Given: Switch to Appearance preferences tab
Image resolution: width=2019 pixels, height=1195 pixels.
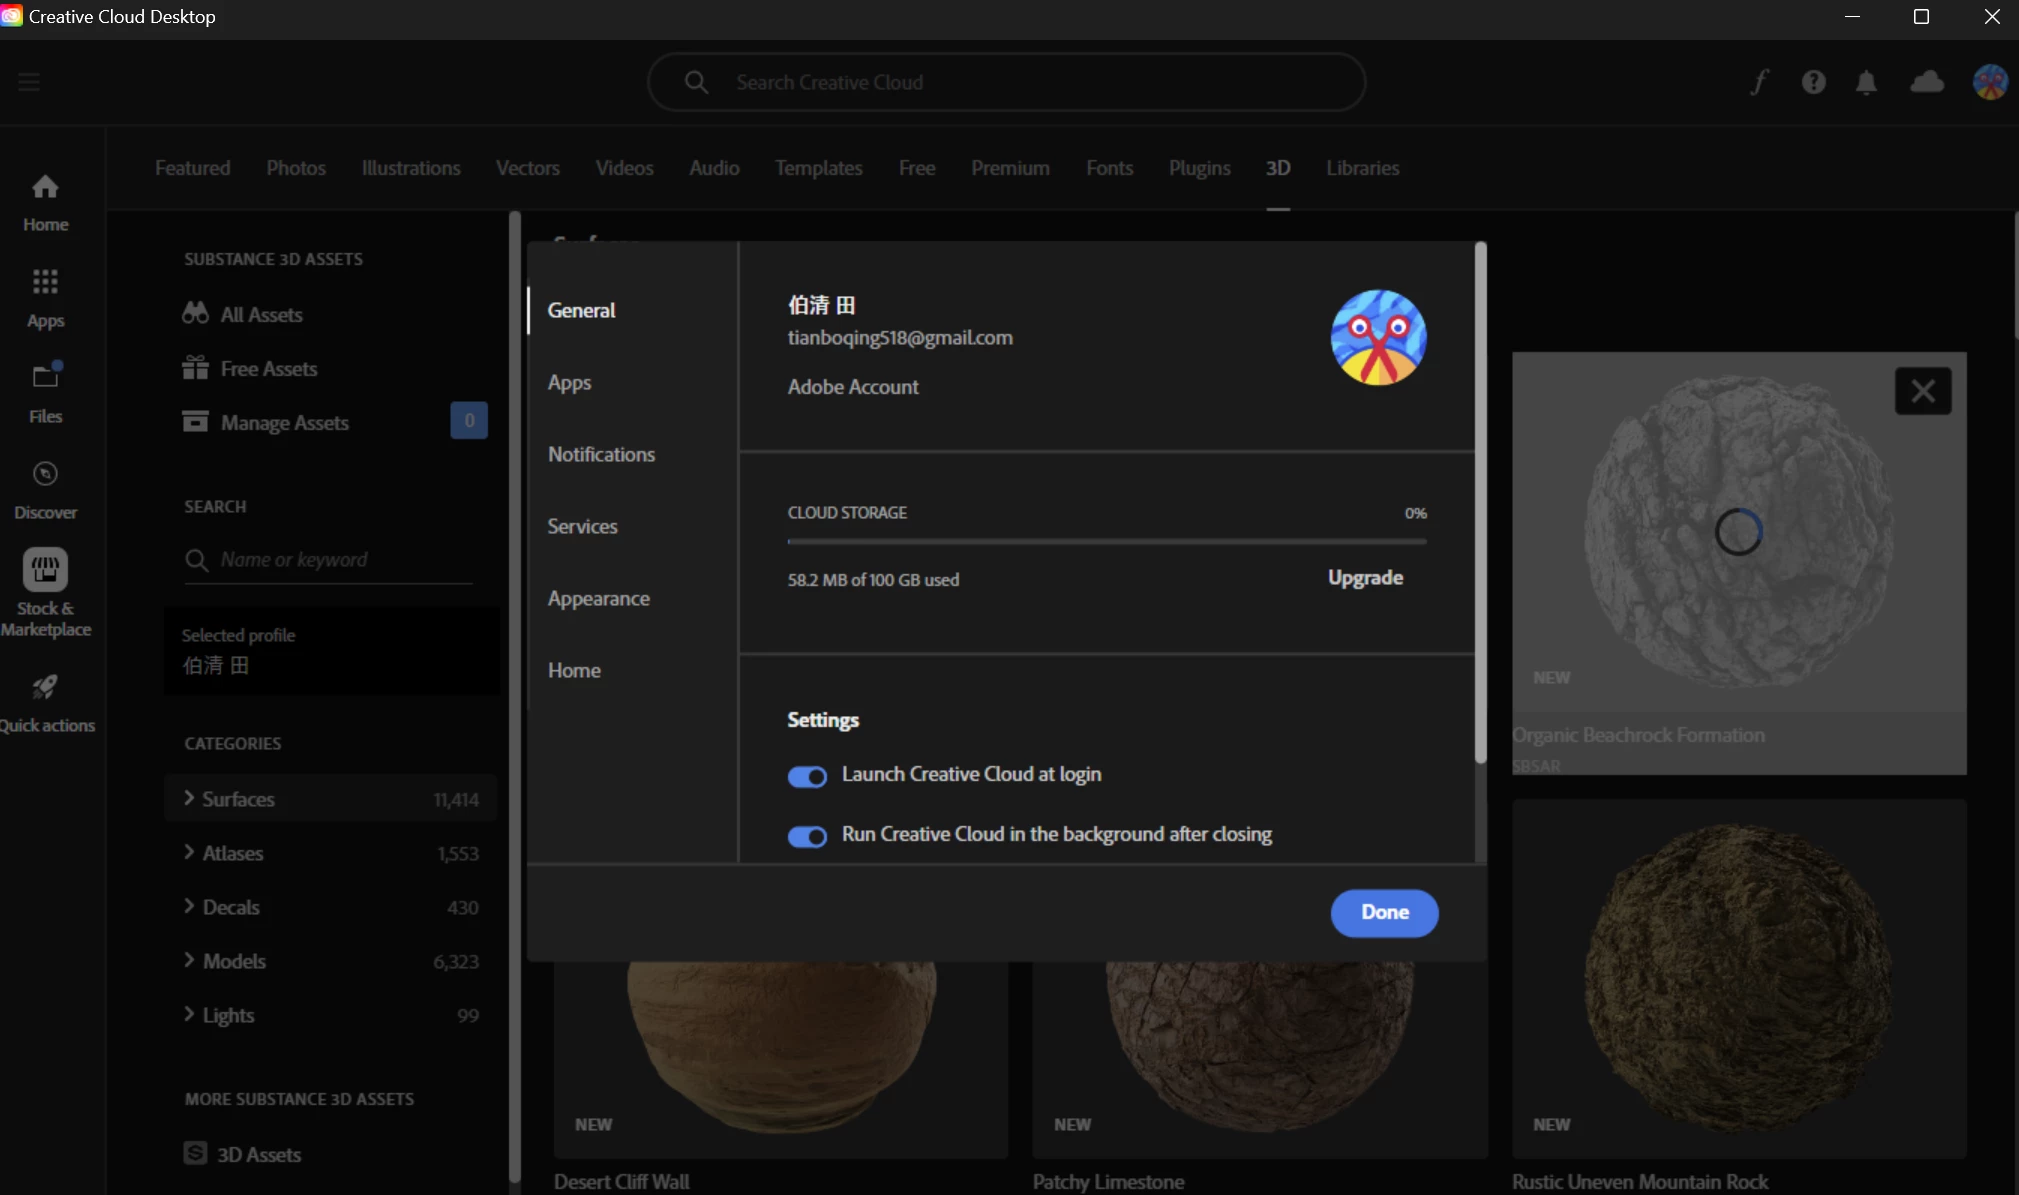Looking at the screenshot, I should pyautogui.click(x=598, y=598).
